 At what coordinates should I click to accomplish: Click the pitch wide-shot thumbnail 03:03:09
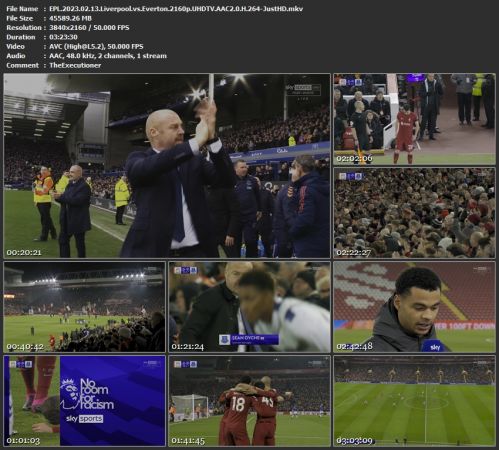[414, 401]
